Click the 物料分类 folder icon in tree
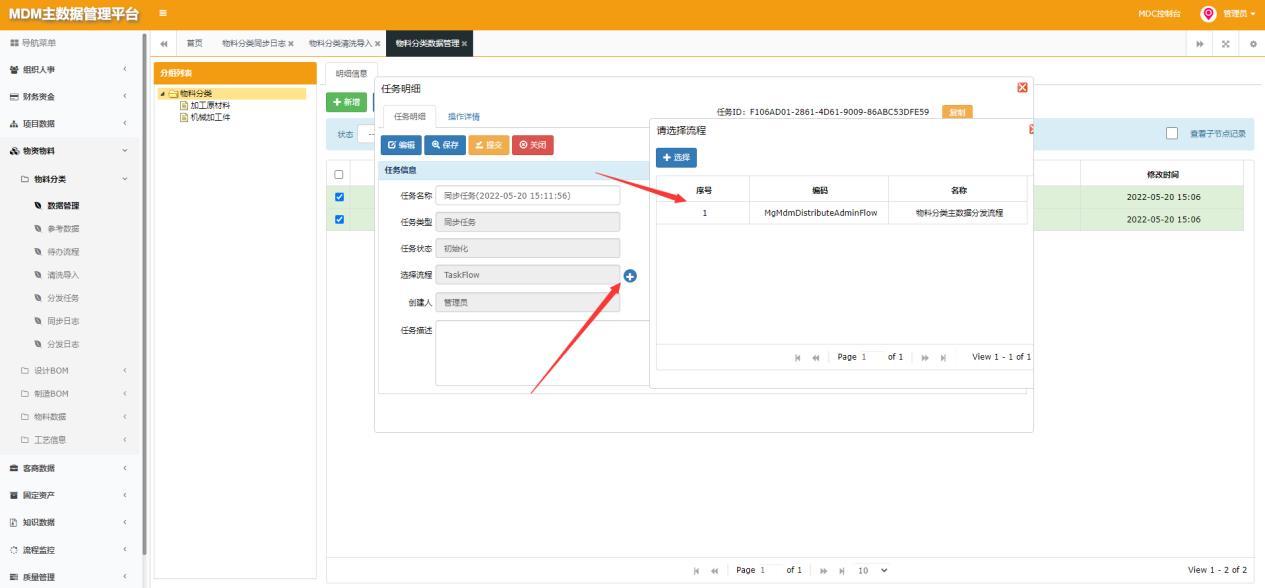This screenshot has width=1265, height=588. [174, 94]
